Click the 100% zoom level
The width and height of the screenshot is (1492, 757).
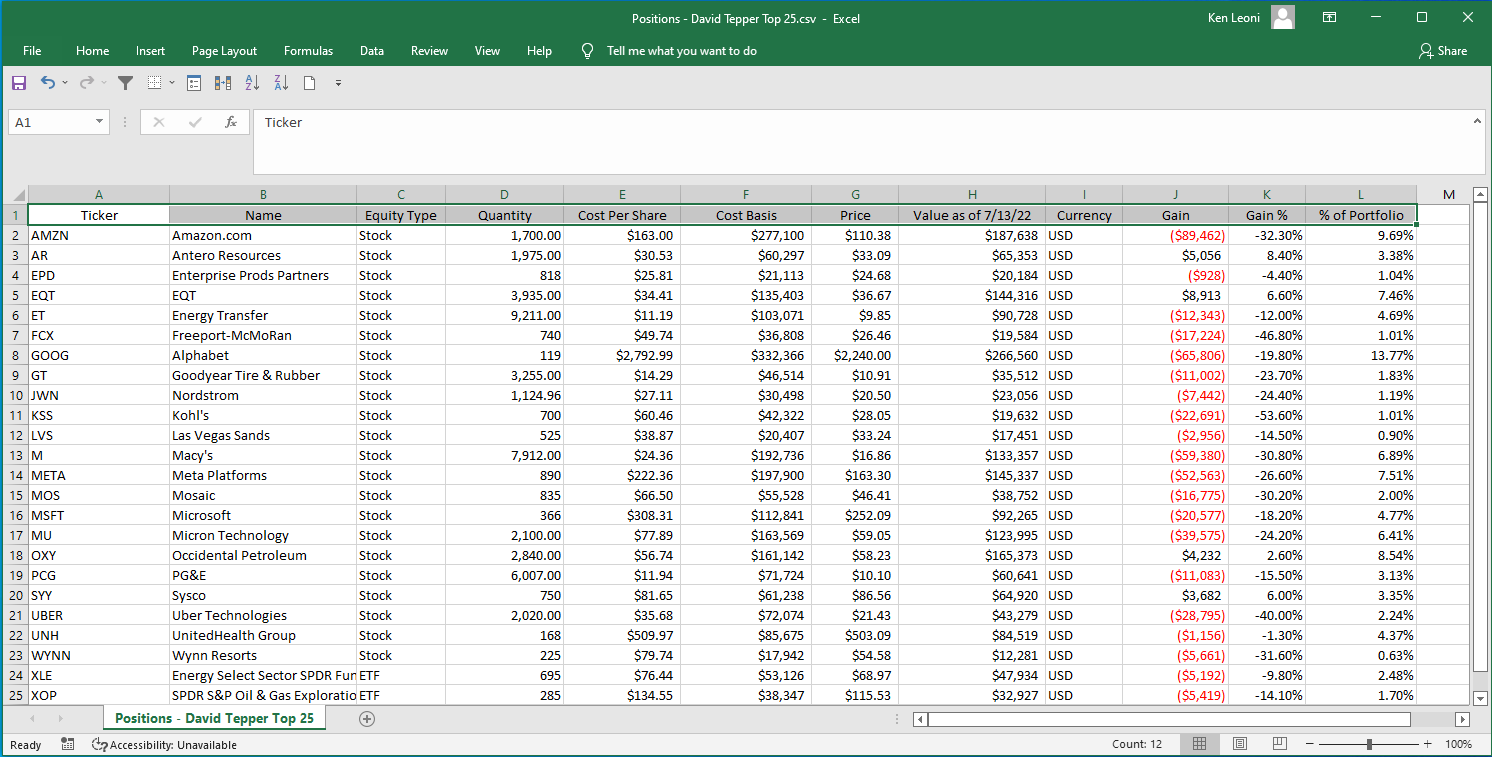click(x=1458, y=744)
